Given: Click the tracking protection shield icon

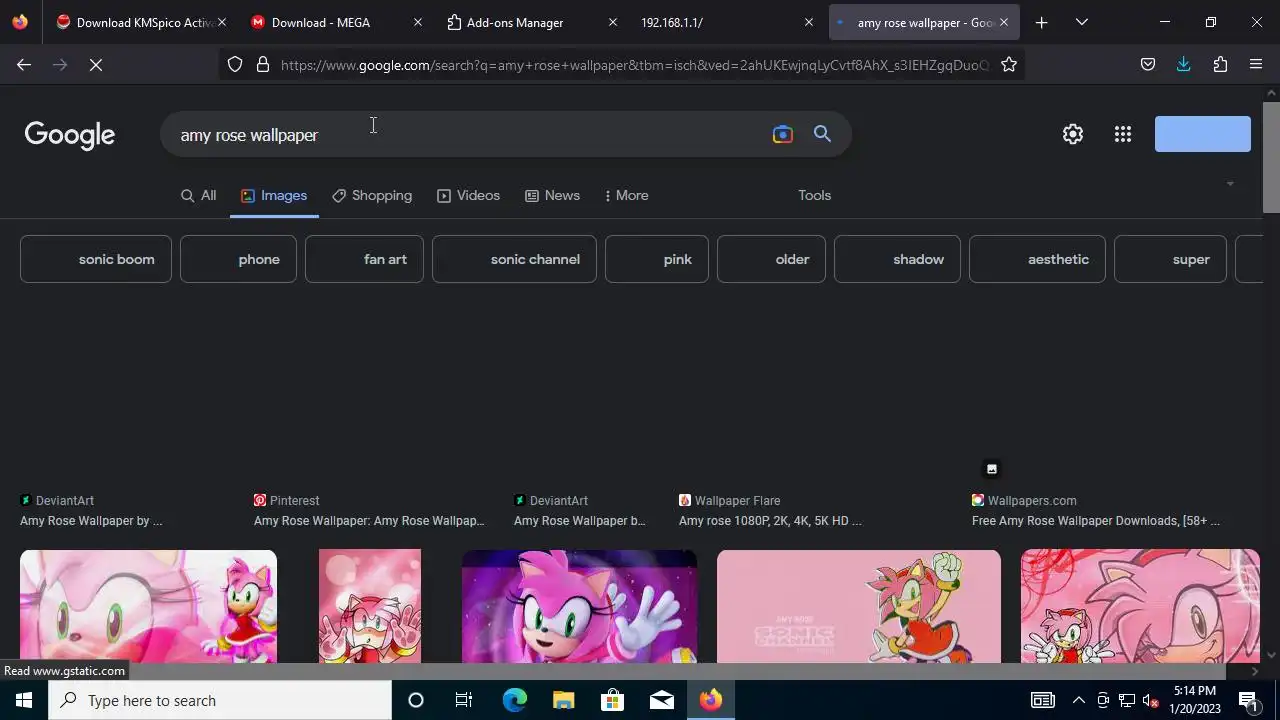Looking at the screenshot, I should 235,65.
